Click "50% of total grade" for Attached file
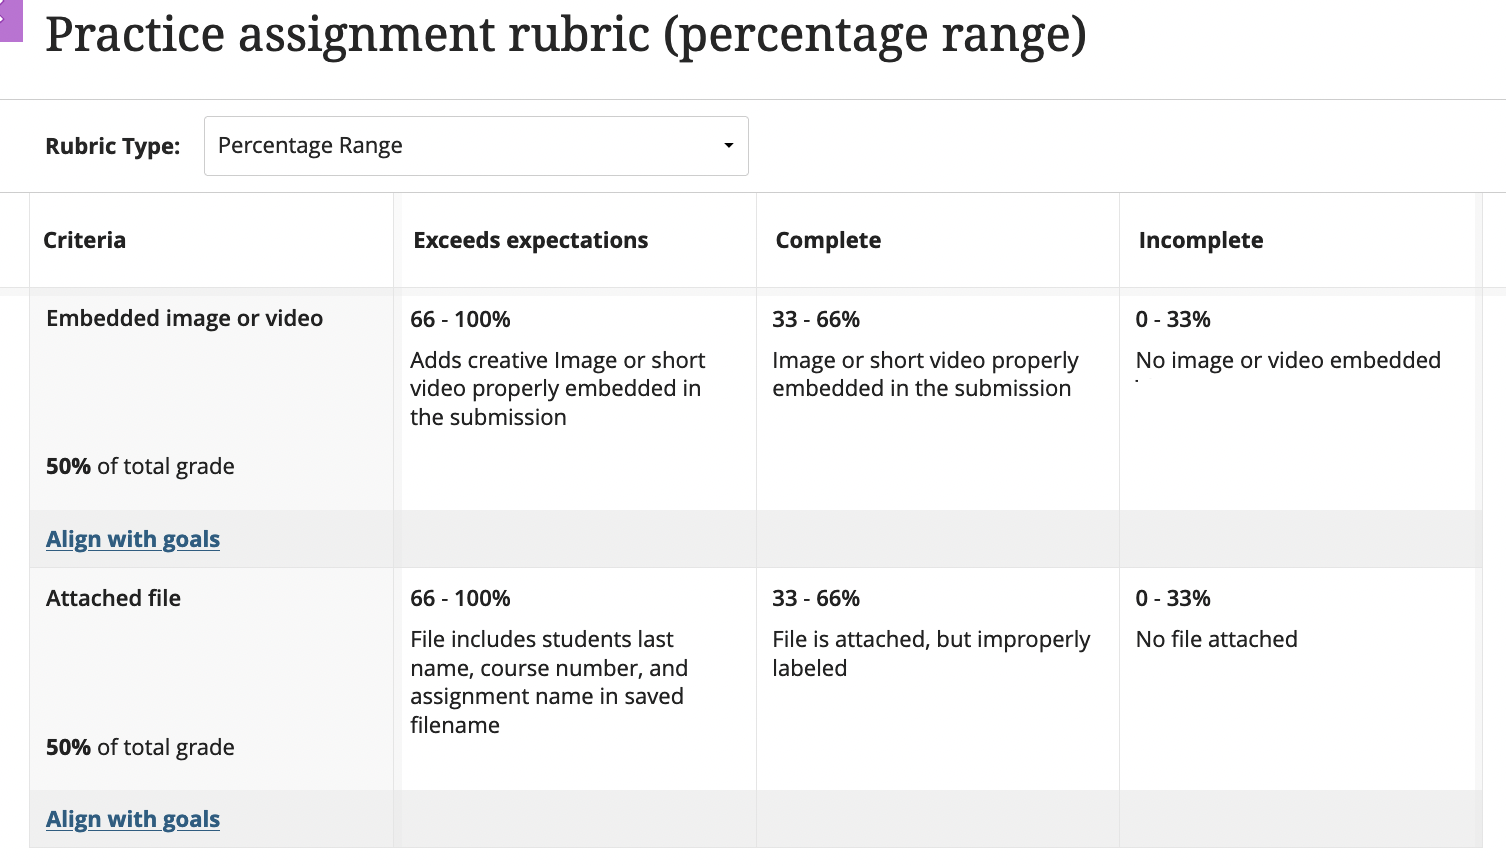This screenshot has height=866, width=1506. click(x=139, y=747)
